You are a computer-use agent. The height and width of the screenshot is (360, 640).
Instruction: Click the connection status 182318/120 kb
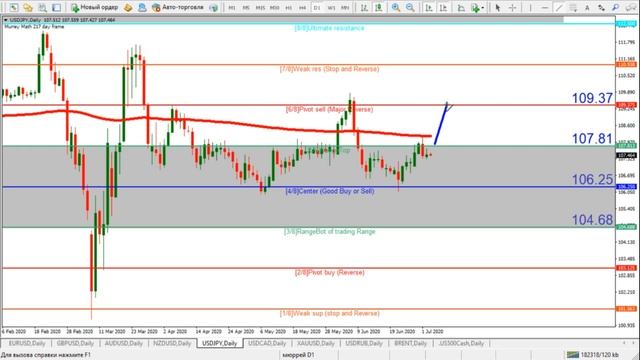click(x=592, y=355)
